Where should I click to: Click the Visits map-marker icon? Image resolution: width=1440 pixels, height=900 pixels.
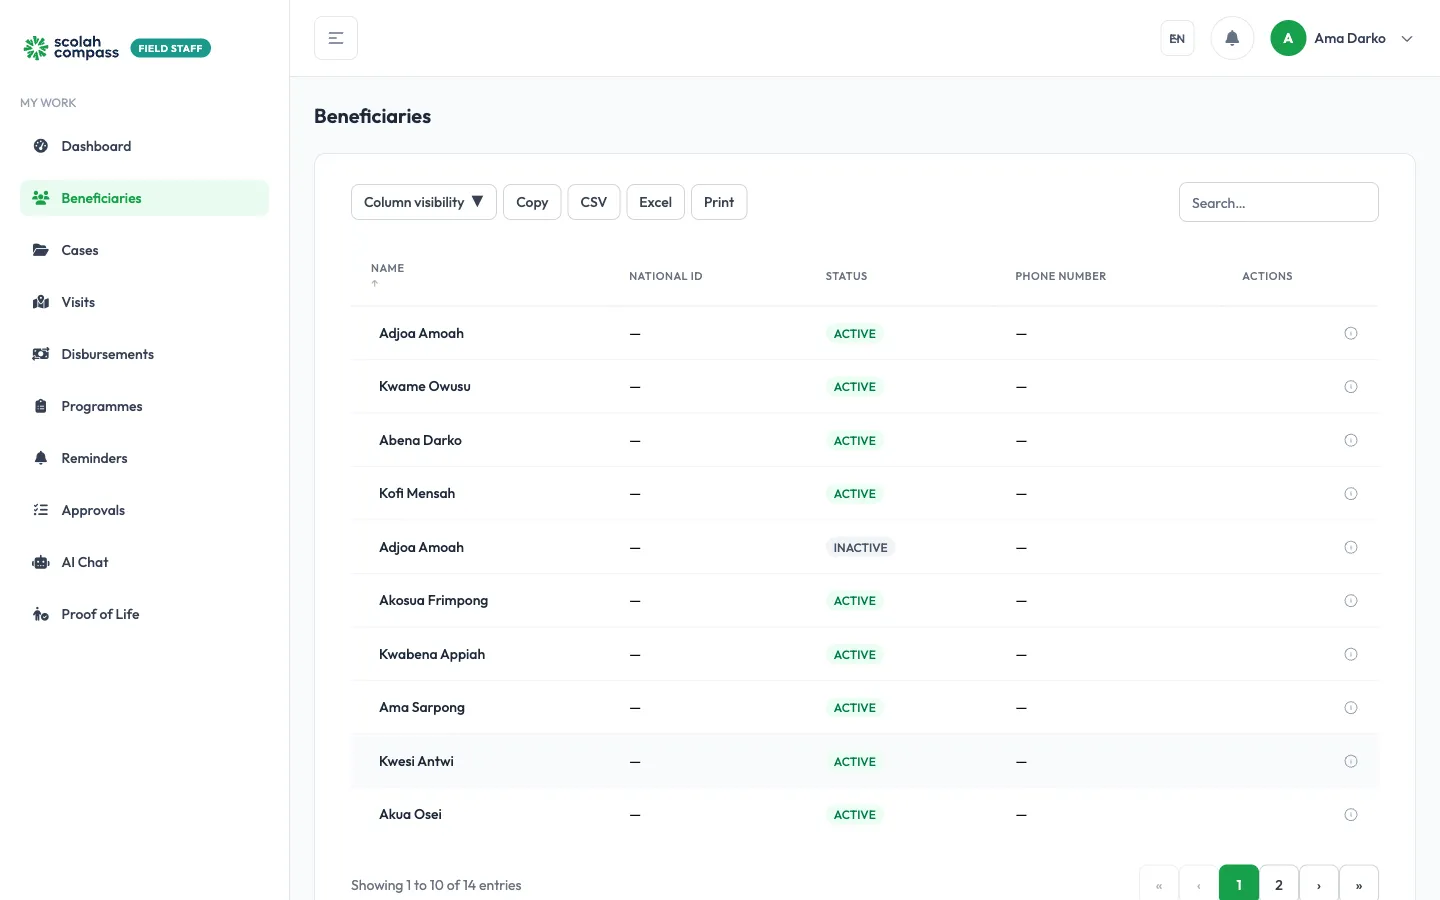pos(41,302)
